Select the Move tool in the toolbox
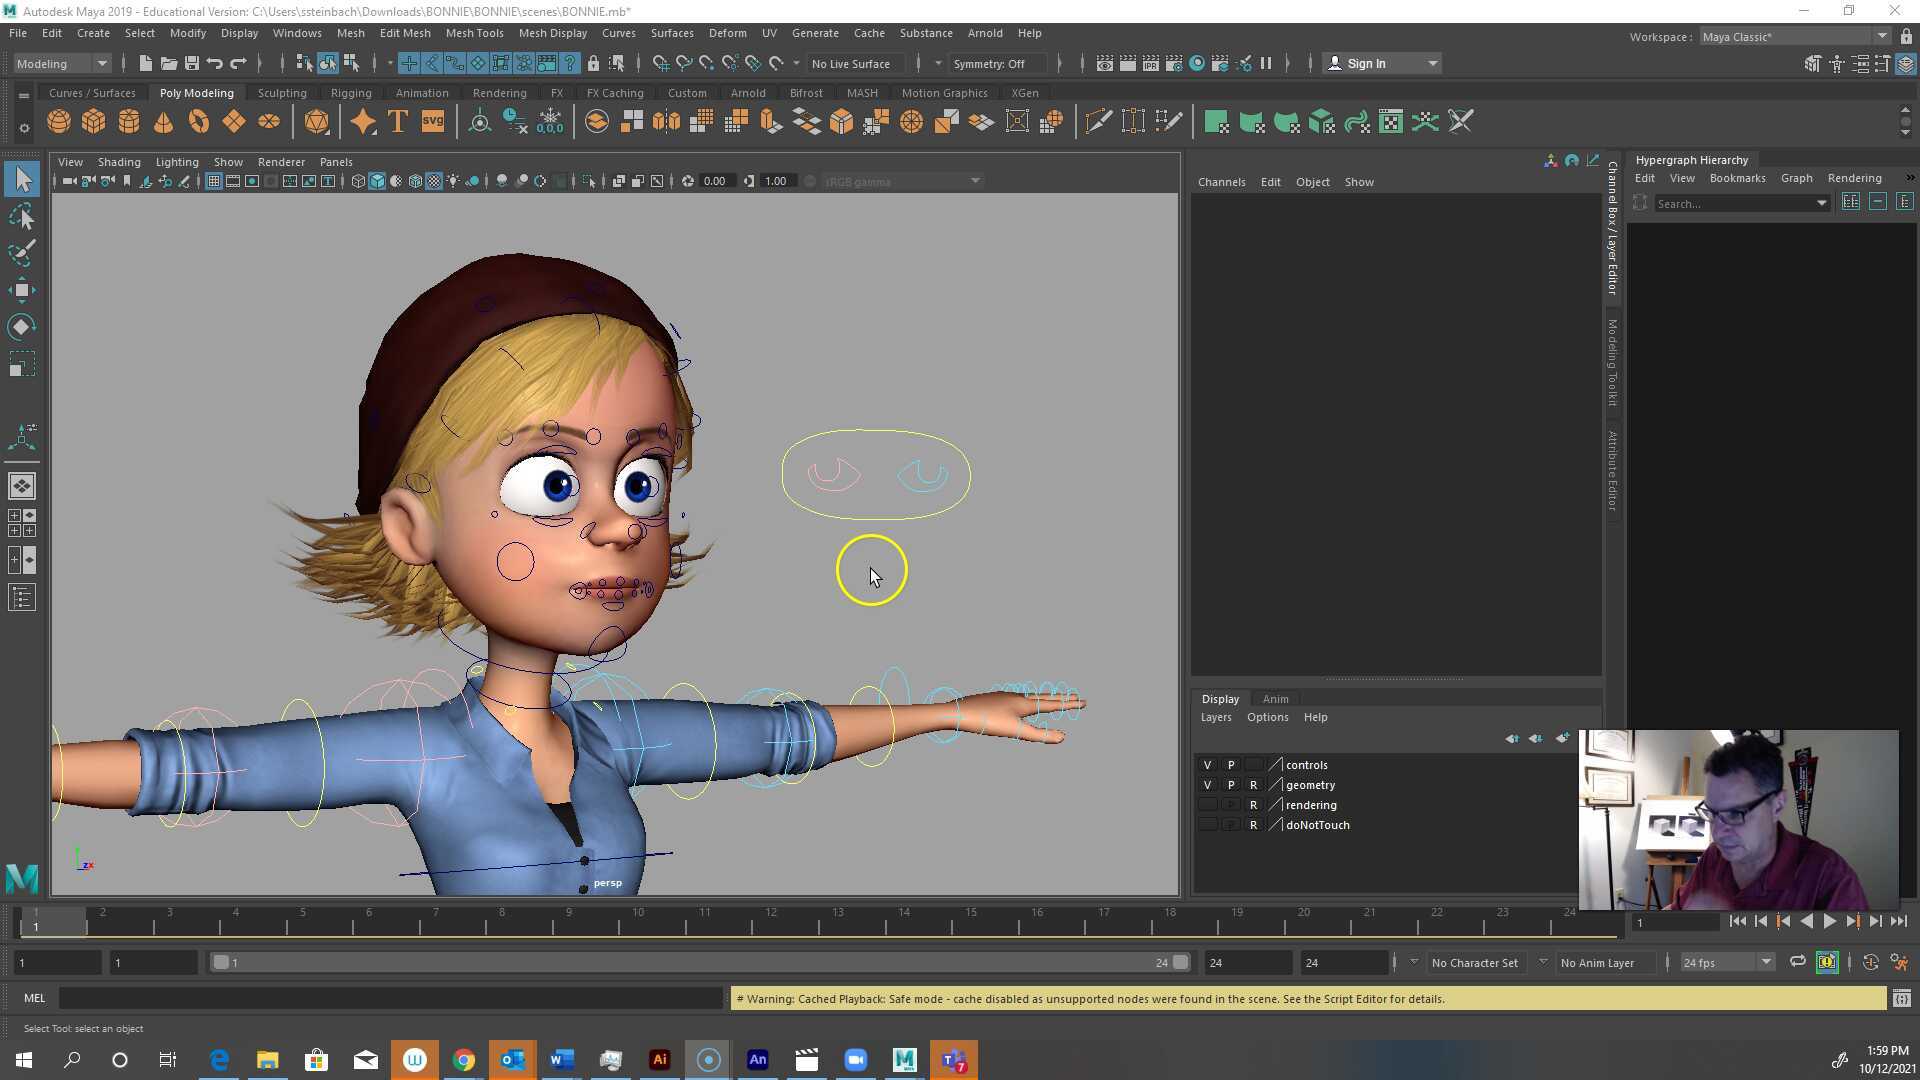Image resolution: width=1920 pixels, height=1080 pixels. click(x=22, y=290)
